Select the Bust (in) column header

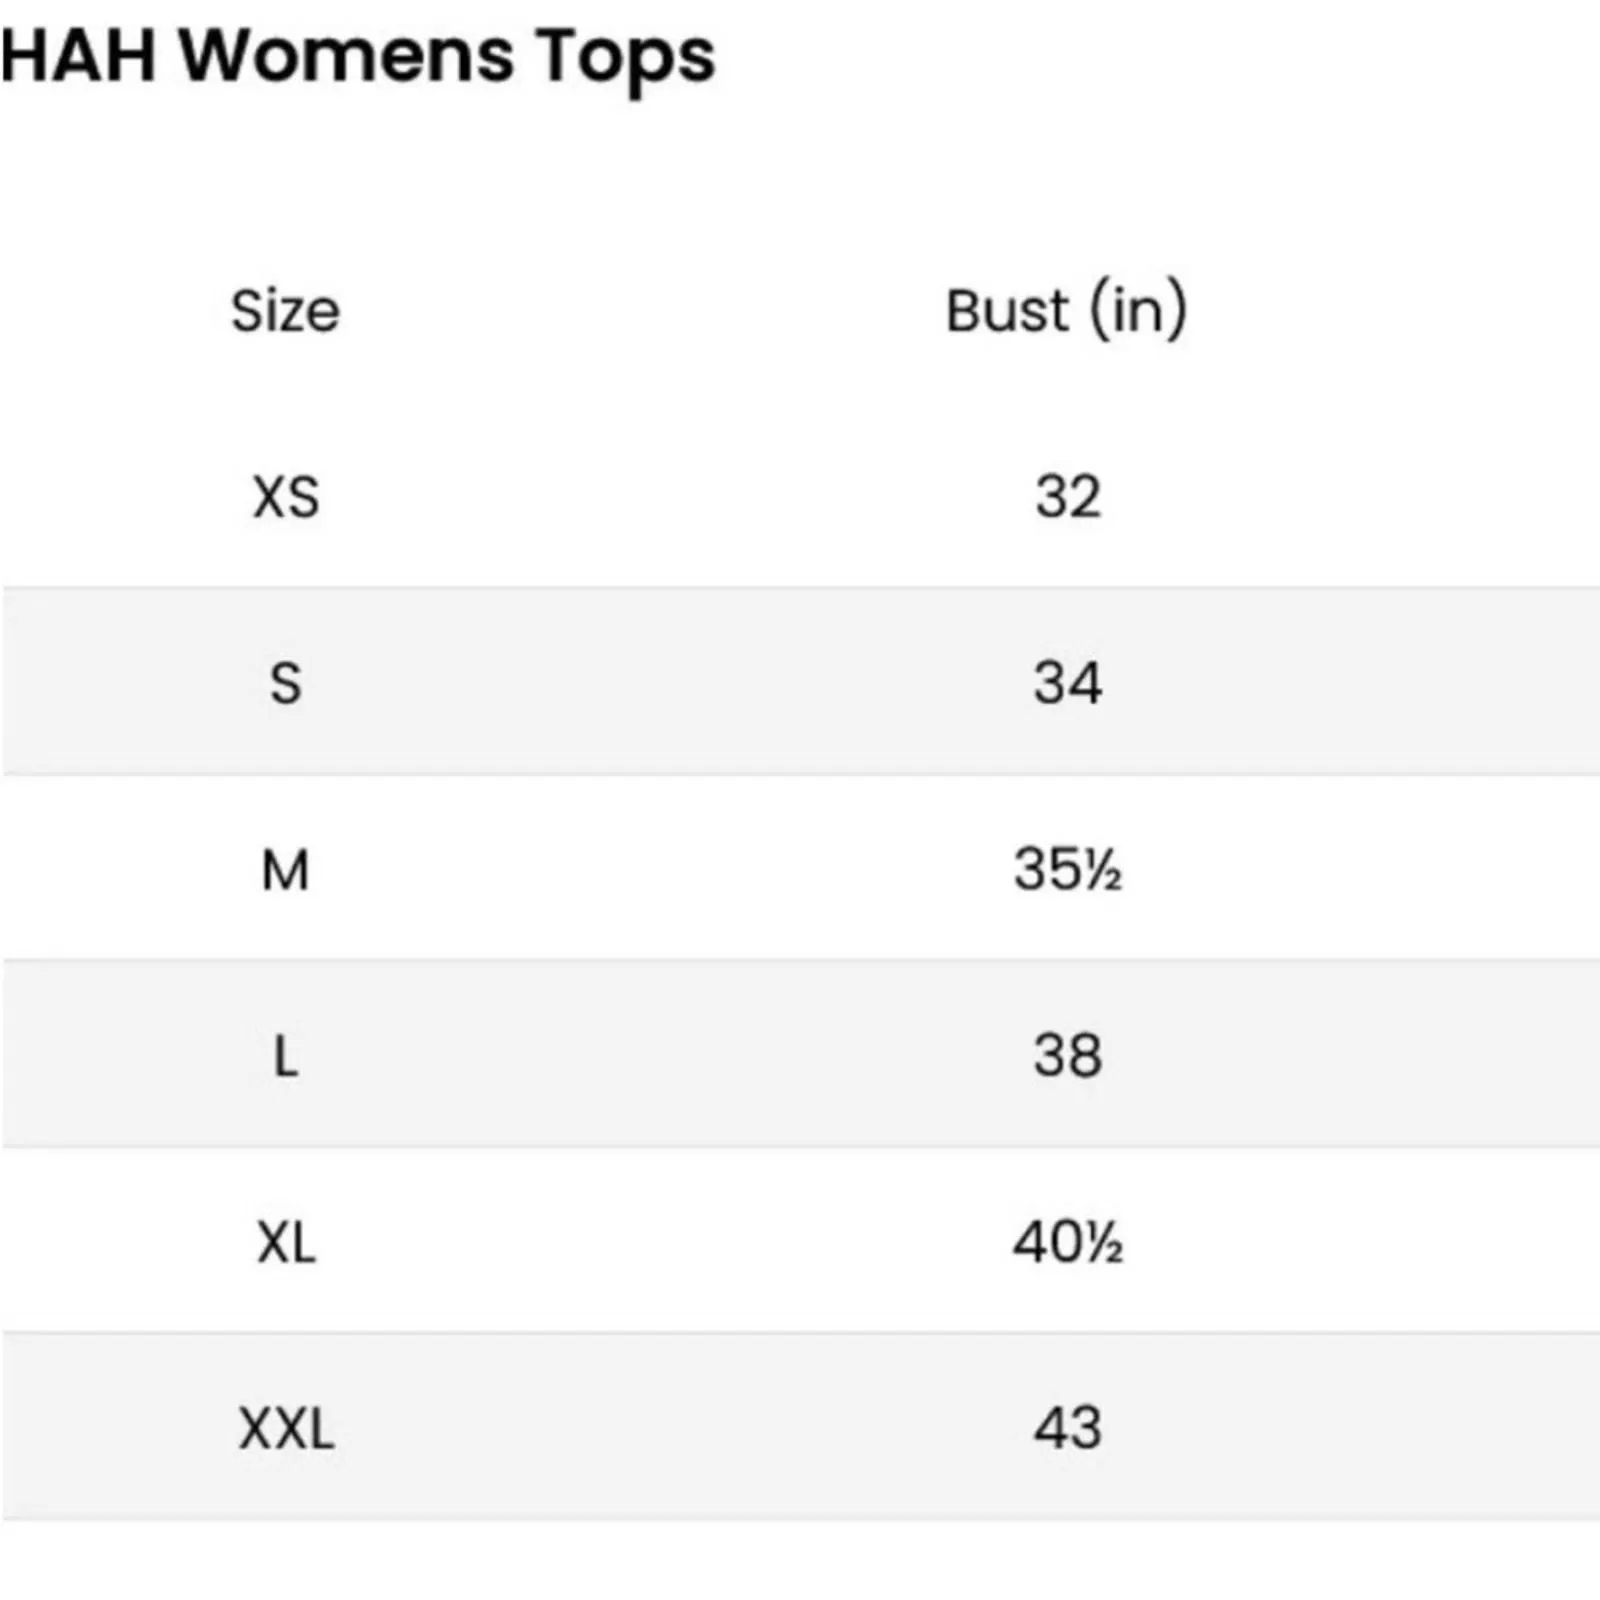point(1067,310)
